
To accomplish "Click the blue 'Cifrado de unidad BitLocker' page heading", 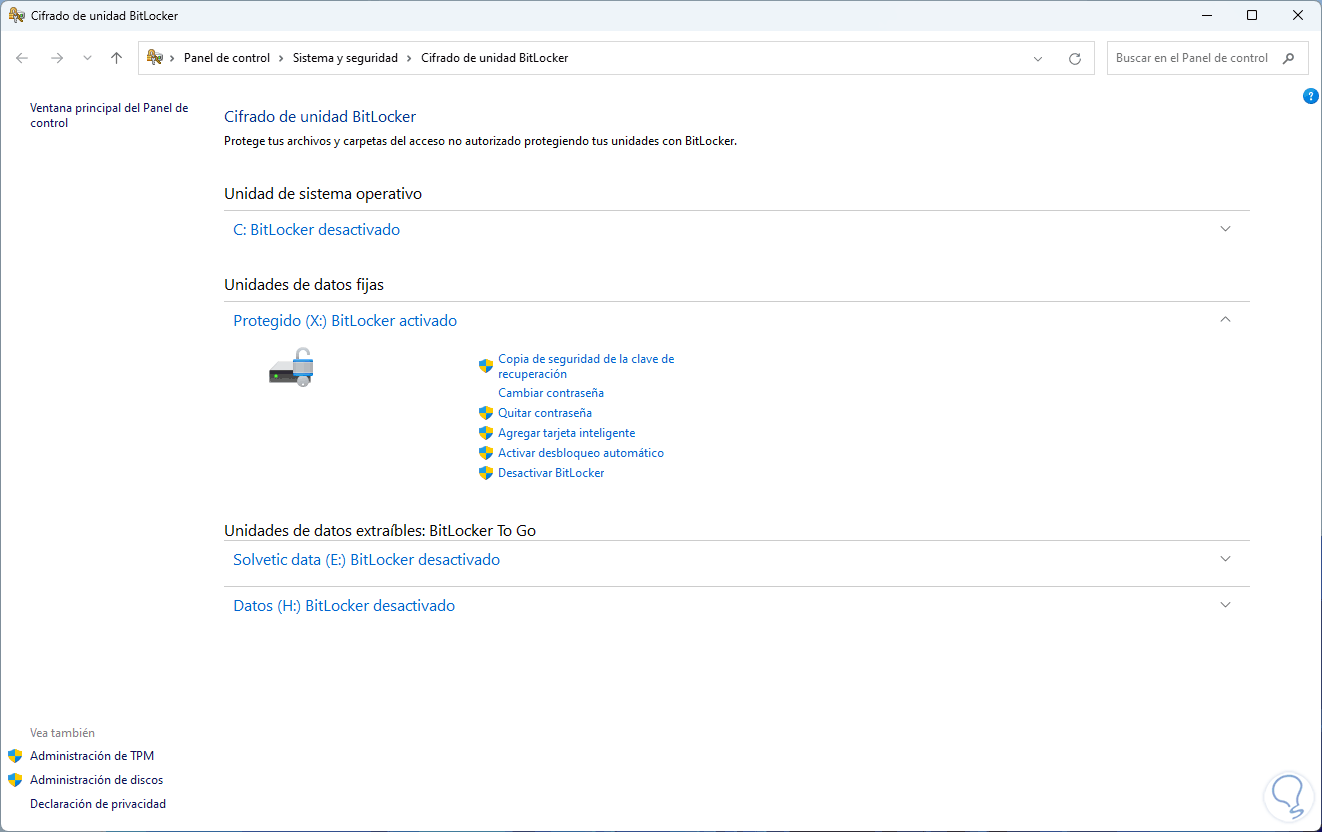I will click(320, 117).
